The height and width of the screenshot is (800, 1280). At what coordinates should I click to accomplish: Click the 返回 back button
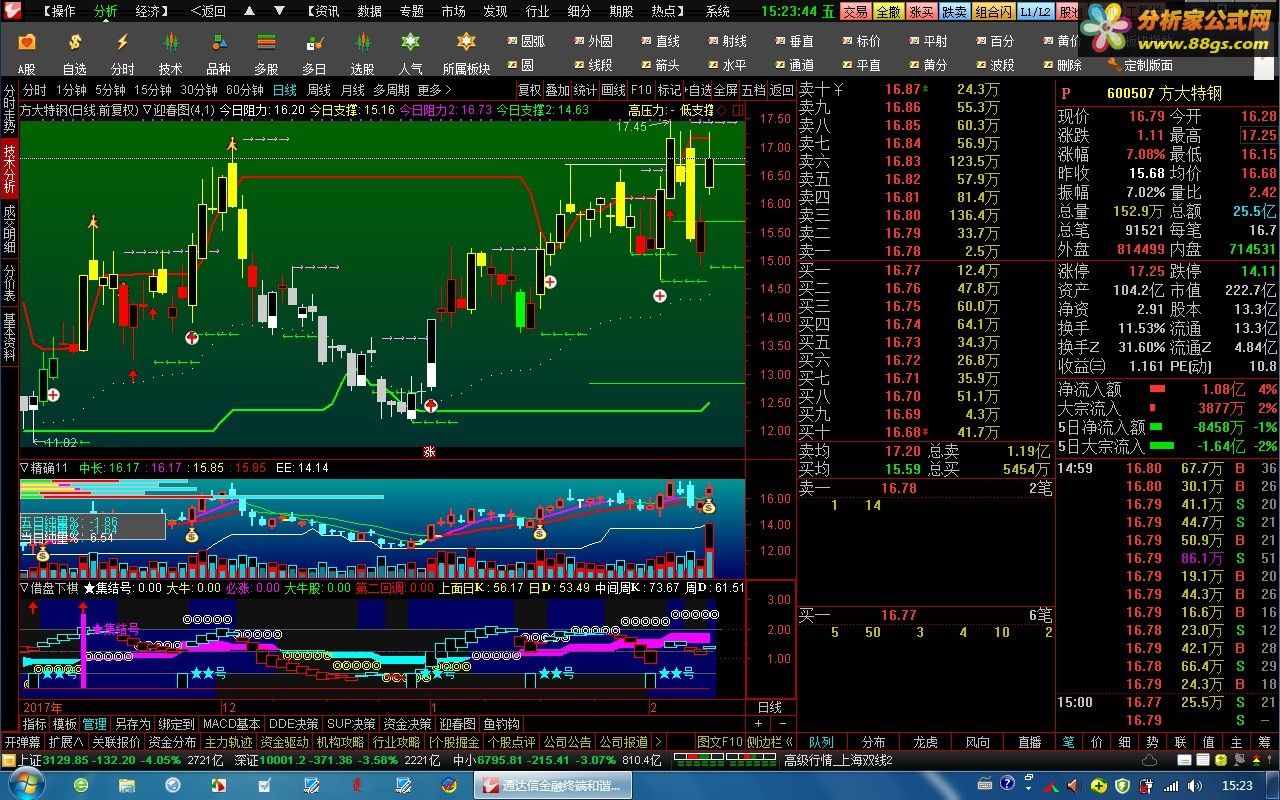coord(782,90)
